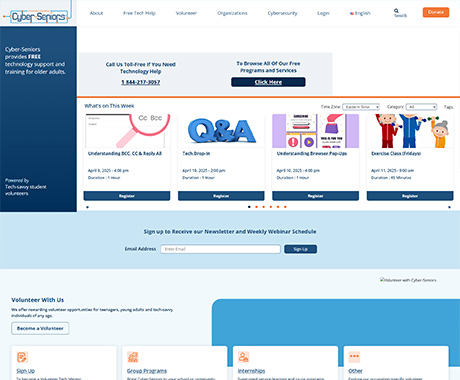
Task: Click the Email Address input field
Action: click(220, 249)
